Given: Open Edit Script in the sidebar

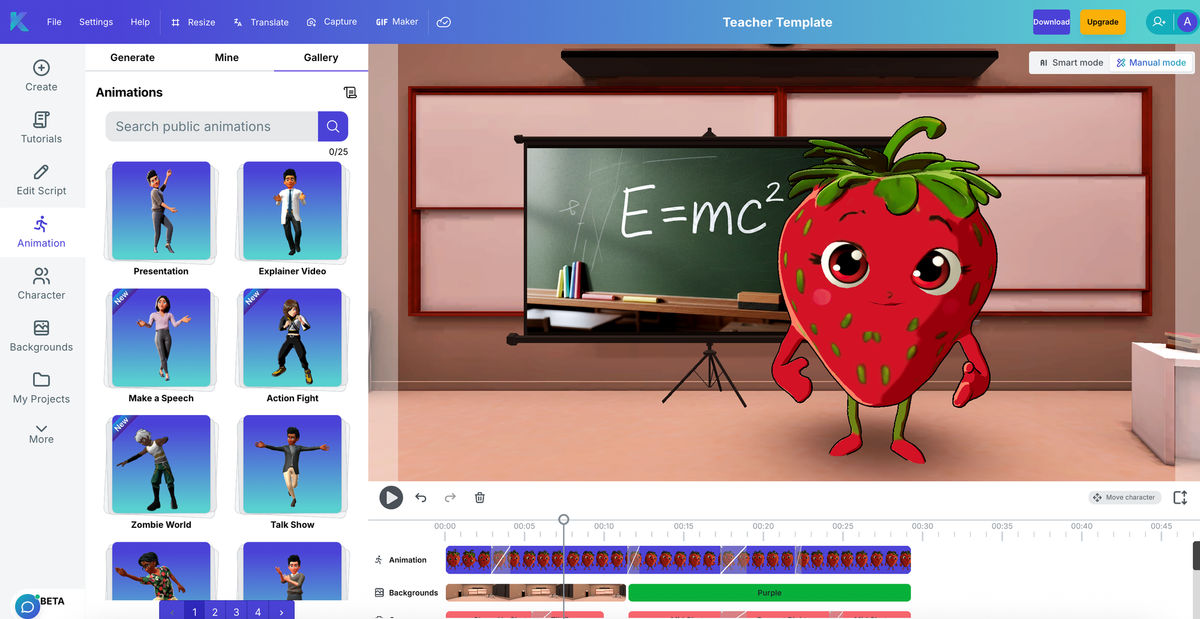Looking at the screenshot, I should tap(41, 180).
